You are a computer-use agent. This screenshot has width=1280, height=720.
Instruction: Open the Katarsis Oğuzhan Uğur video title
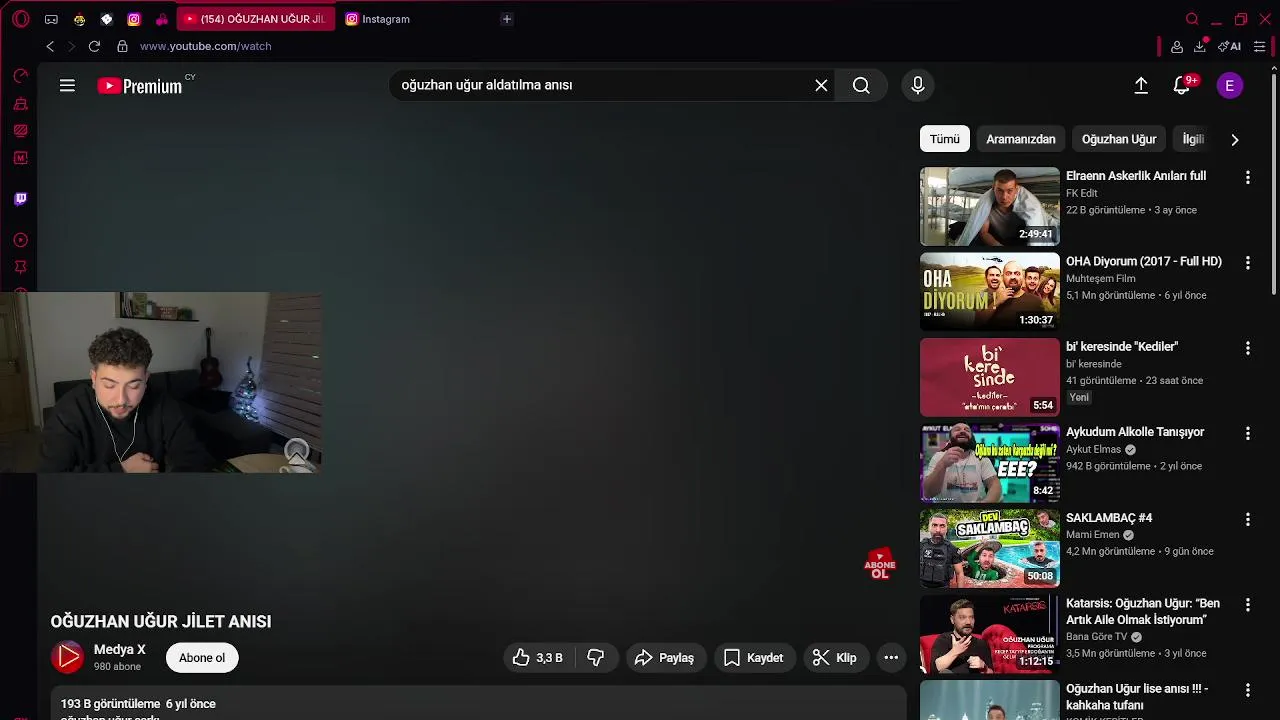[x=1143, y=612]
